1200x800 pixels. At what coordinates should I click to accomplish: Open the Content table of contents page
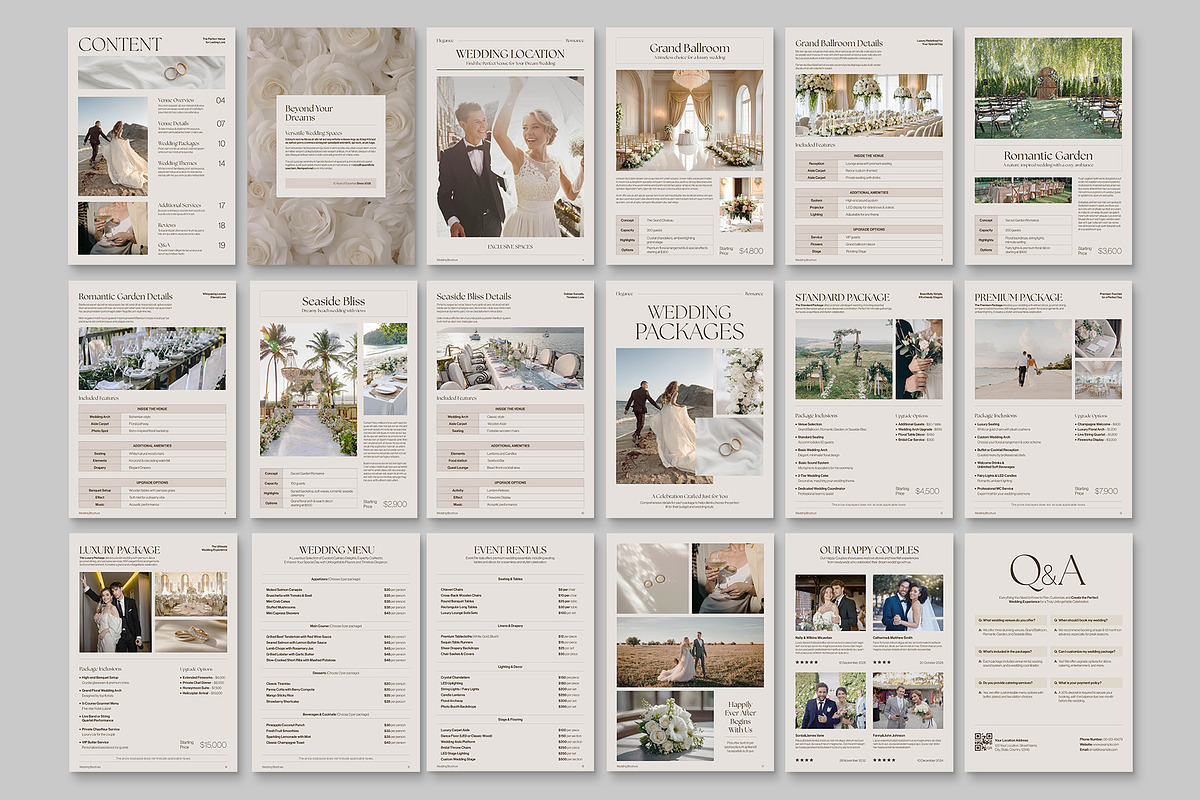(x=152, y=146)
